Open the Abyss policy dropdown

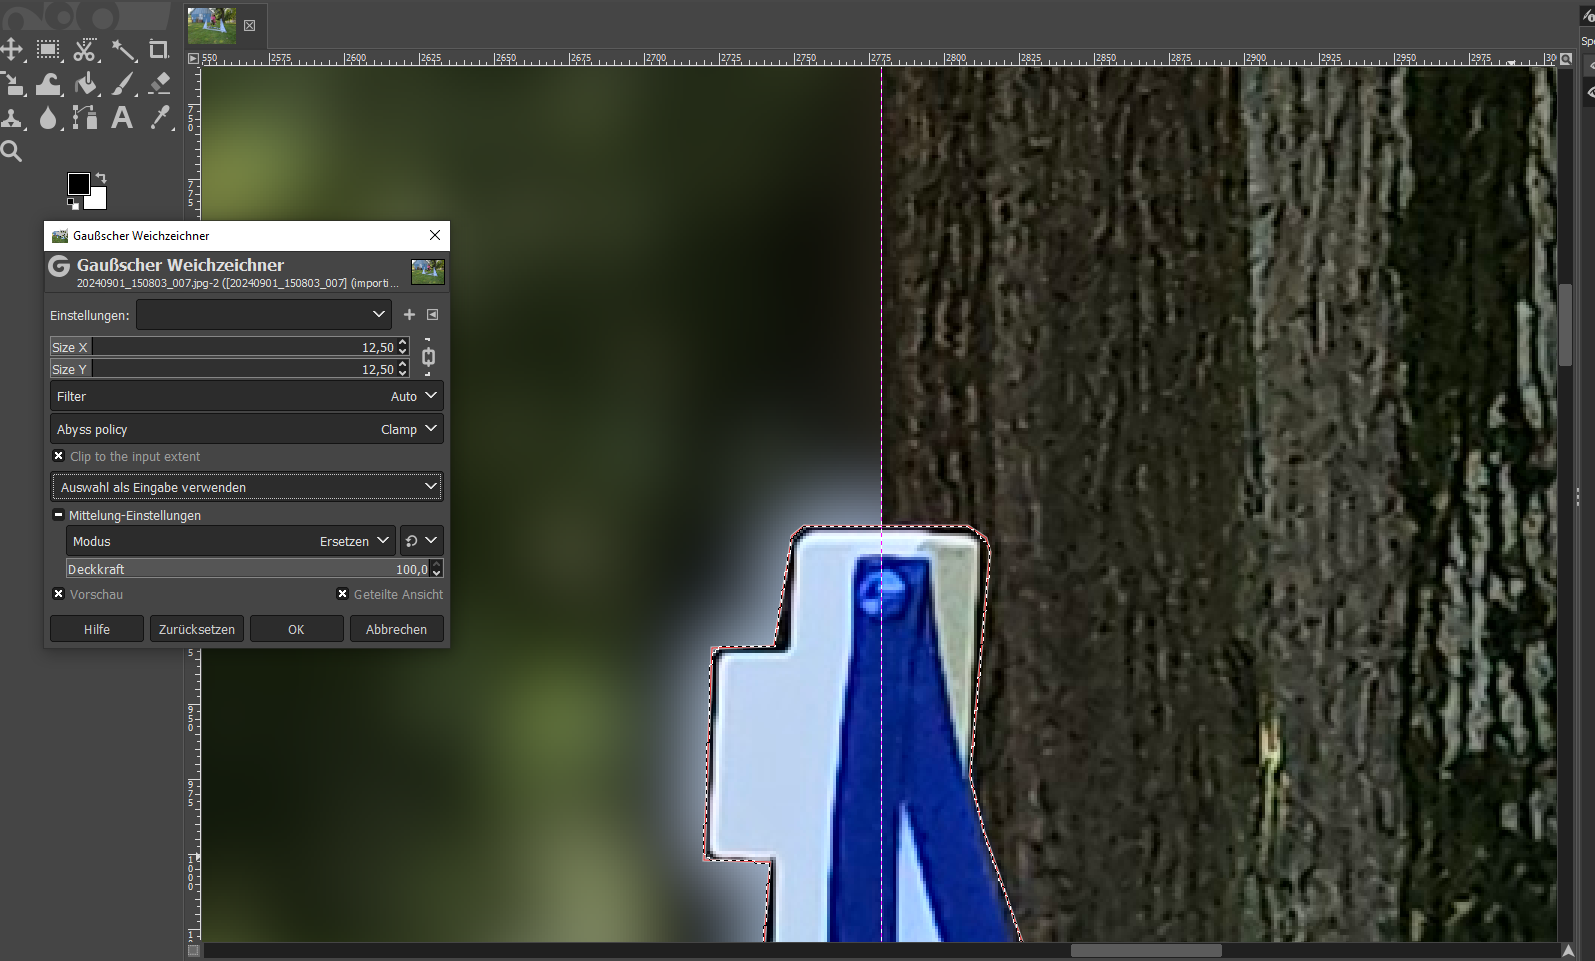[246, 429]
